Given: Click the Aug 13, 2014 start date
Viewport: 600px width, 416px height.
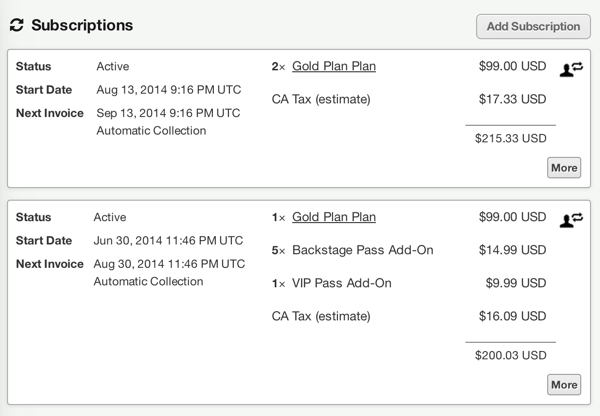Looking at the screenshot, I should [168, 90].
